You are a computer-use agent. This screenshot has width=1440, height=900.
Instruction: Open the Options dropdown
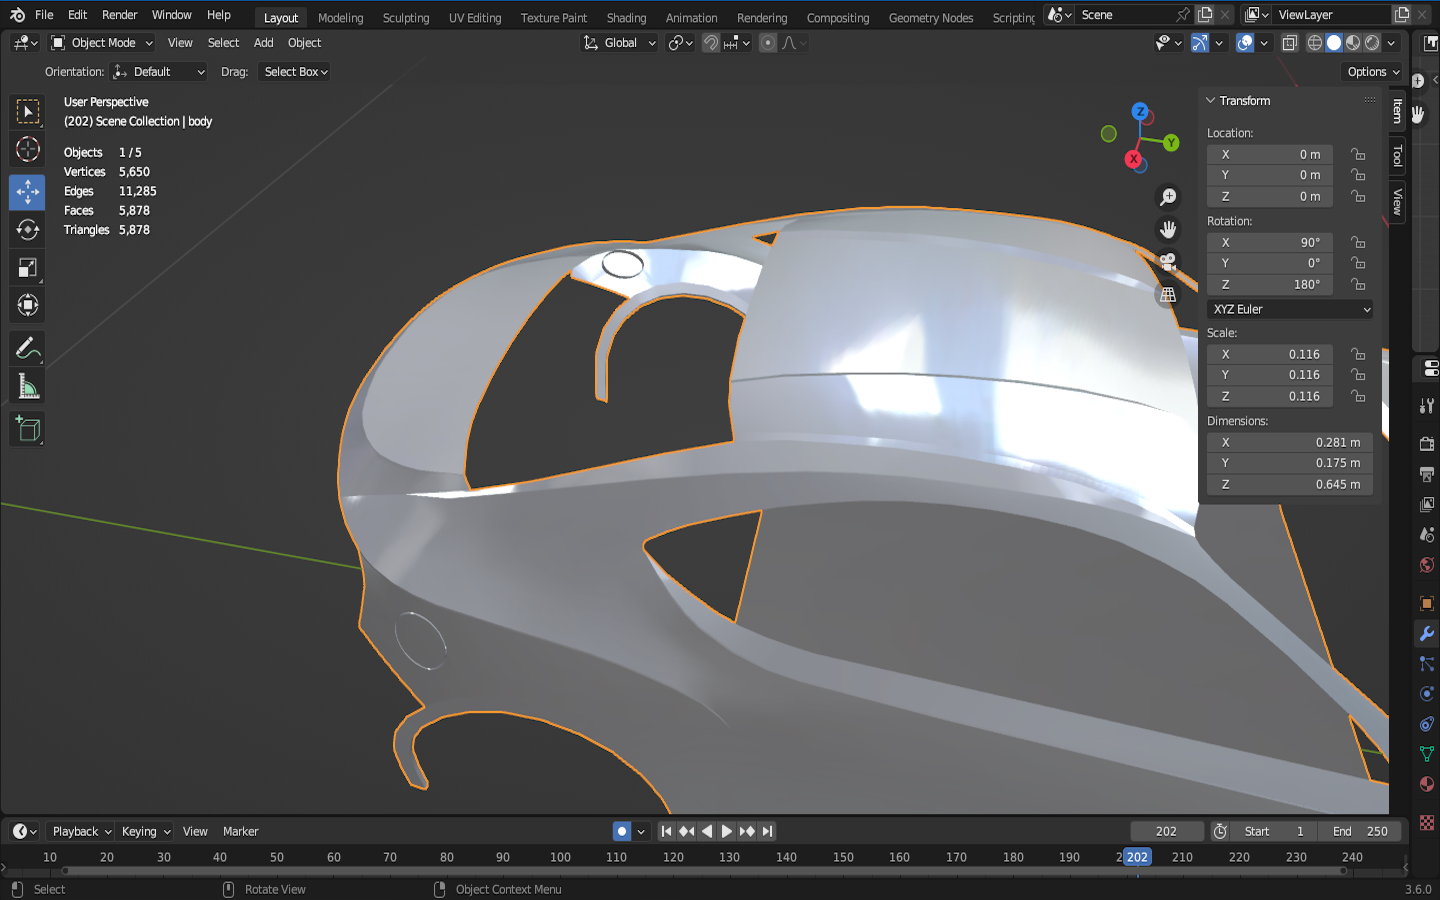1373,72
